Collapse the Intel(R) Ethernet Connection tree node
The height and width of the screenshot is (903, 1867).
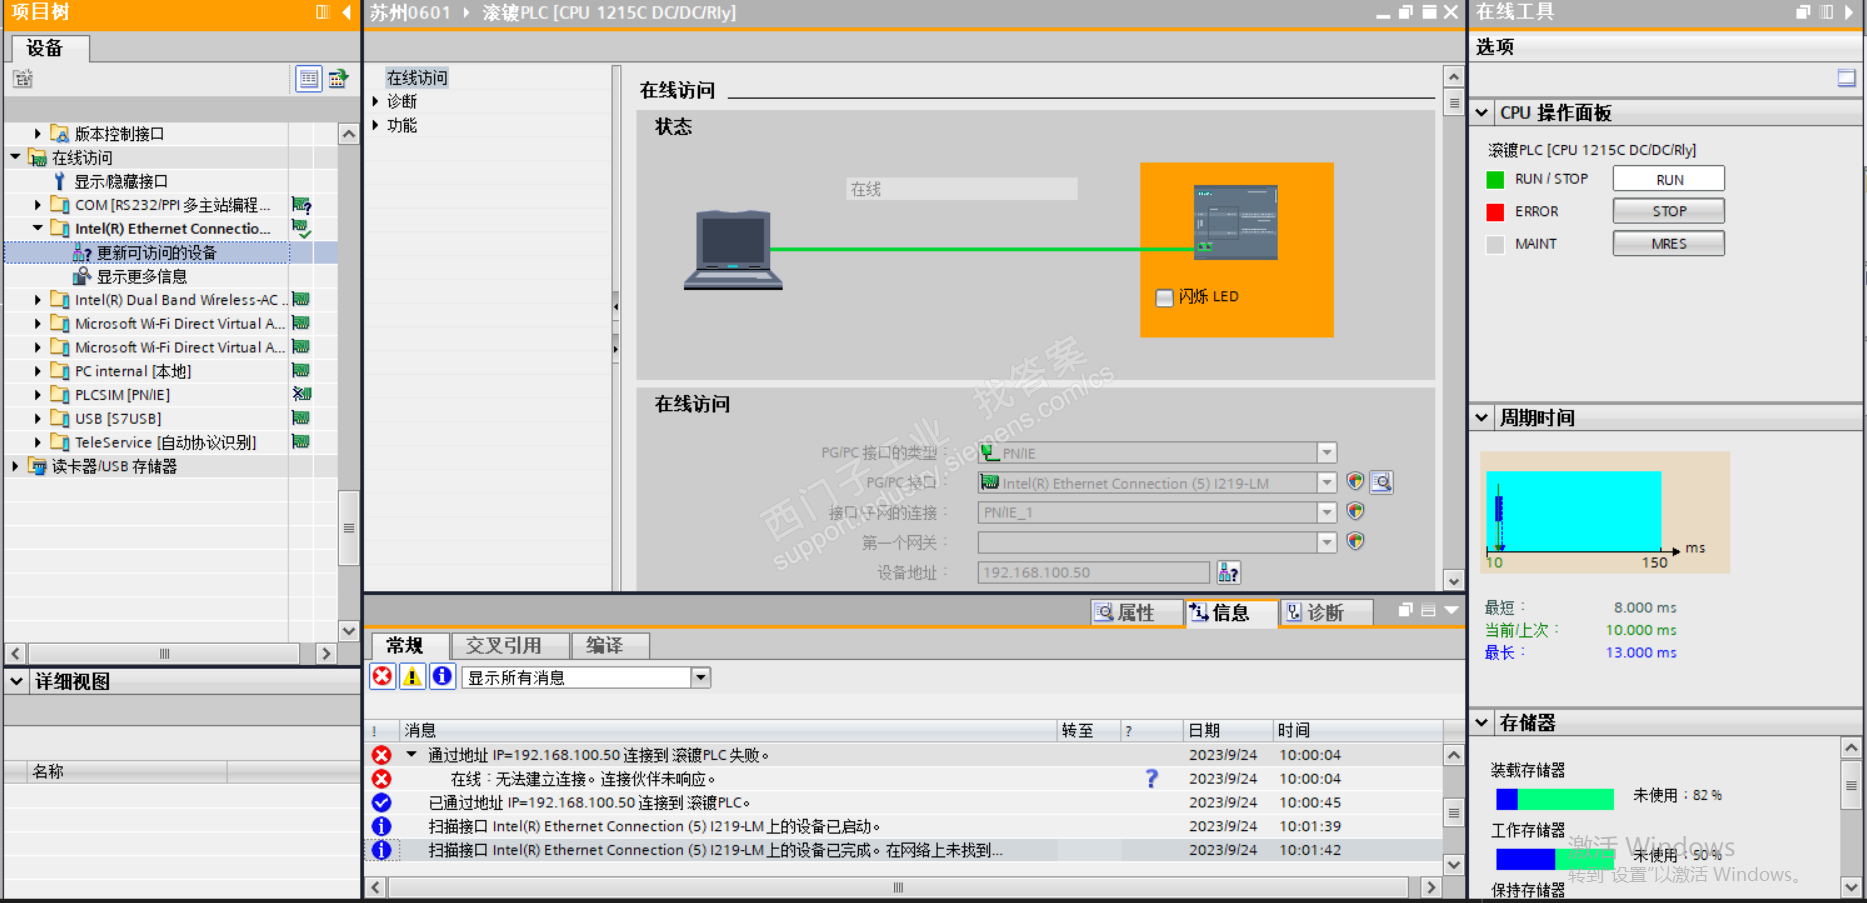click(38, 228)
